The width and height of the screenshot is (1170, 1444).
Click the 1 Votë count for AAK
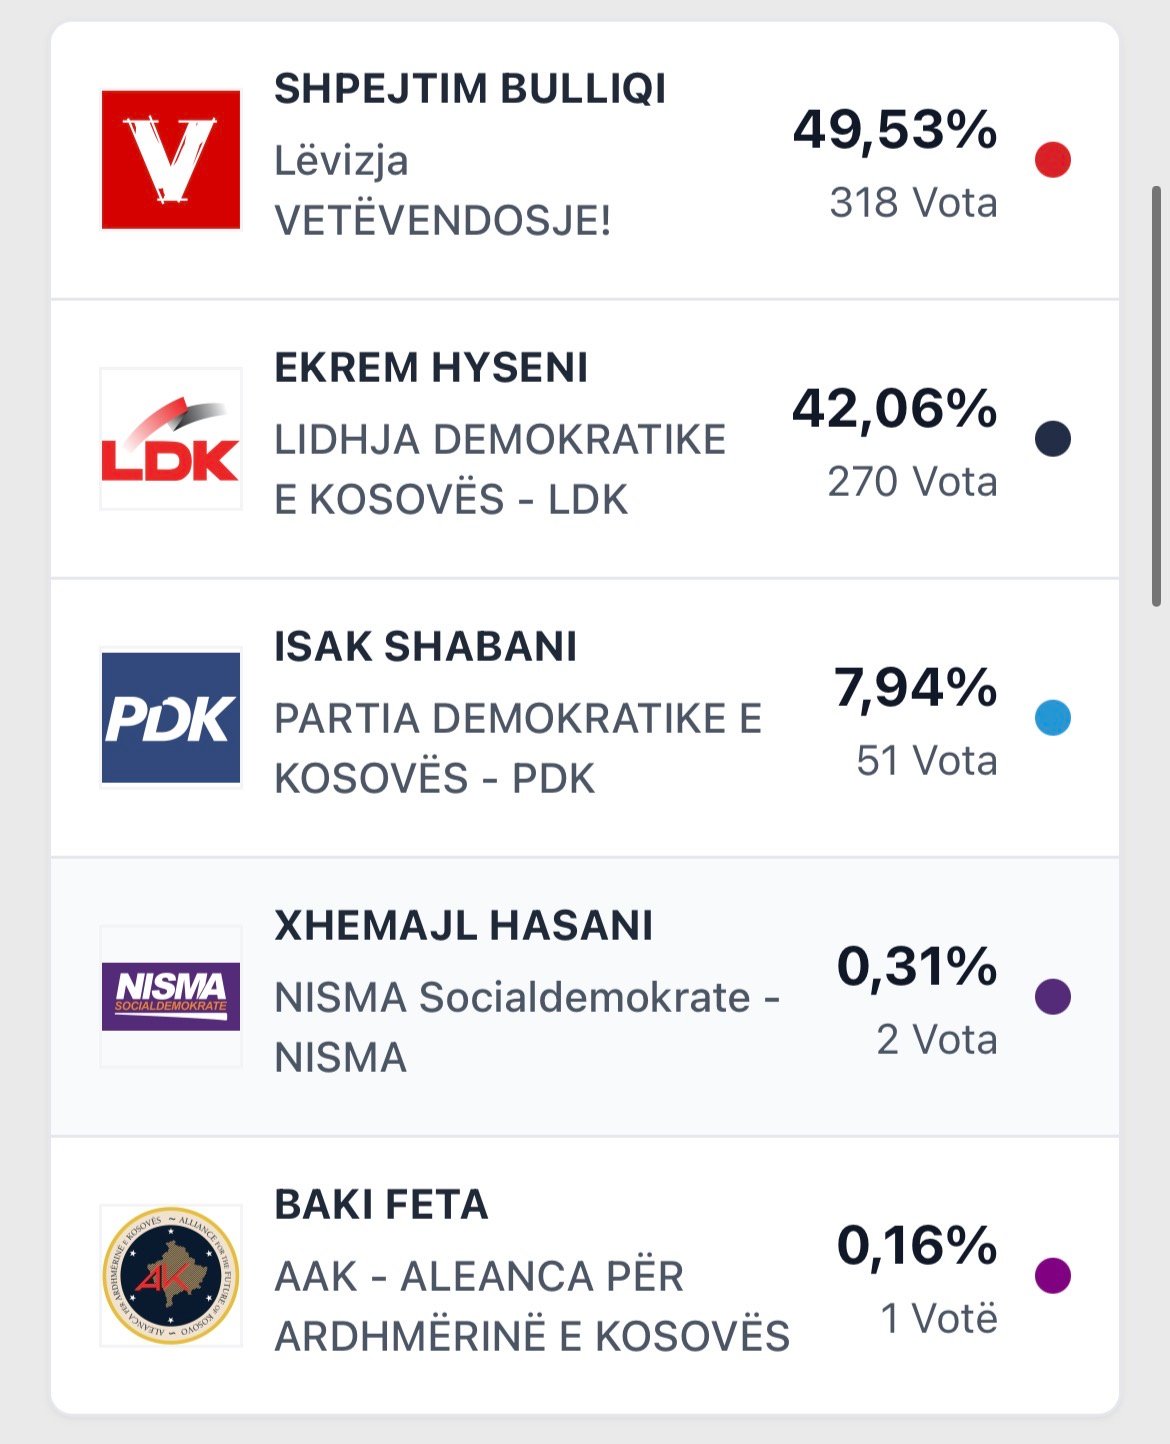coord(938,1319)
